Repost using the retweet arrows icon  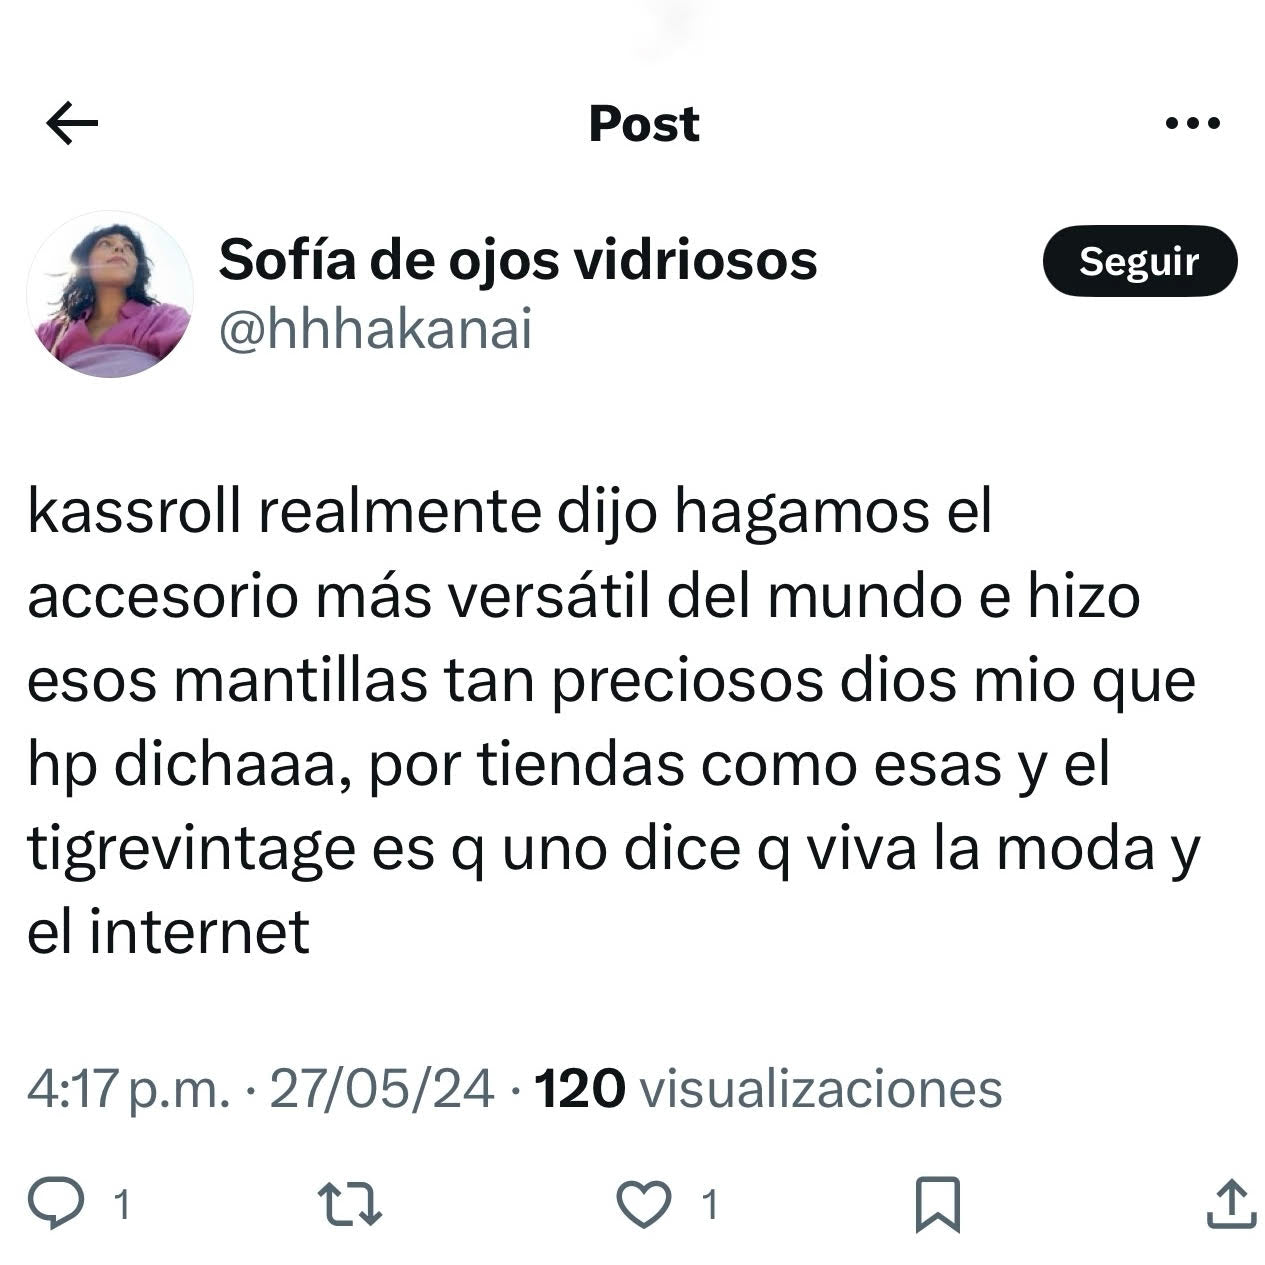349,1204
